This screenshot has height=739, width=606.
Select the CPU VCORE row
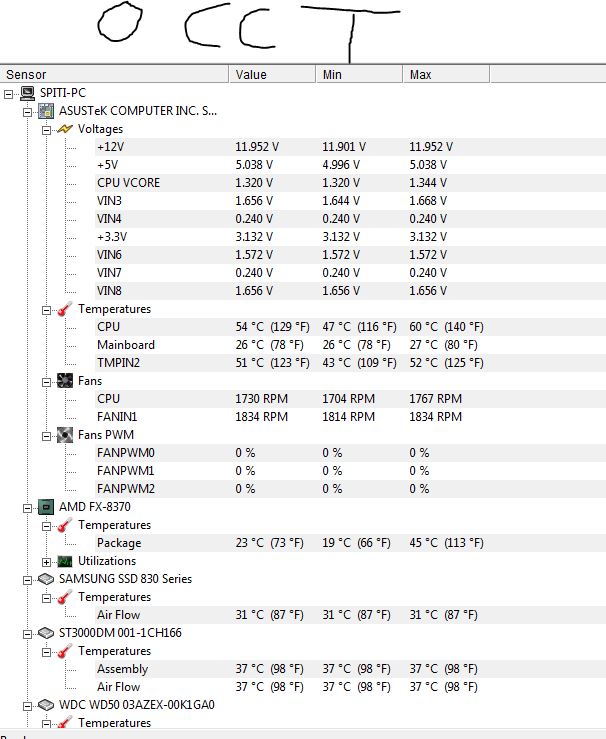coord(350,183)
